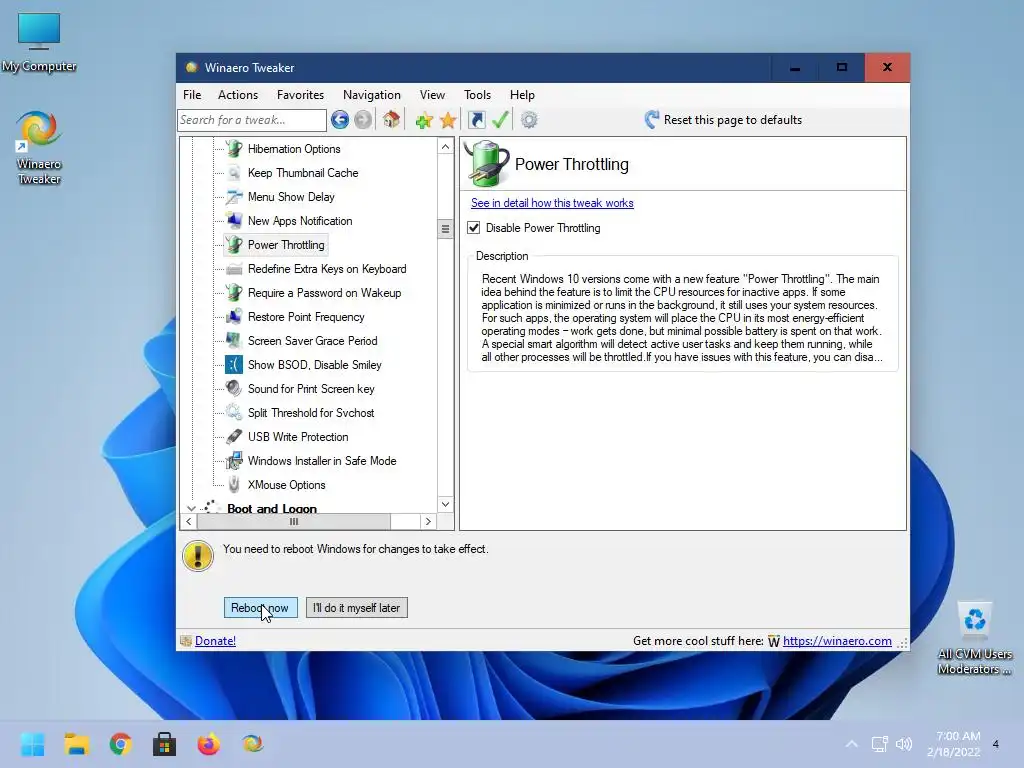The image size is (1024, 768).
Task: Click the export shortcut arrow toolbar icon
Action: [477, 120]
